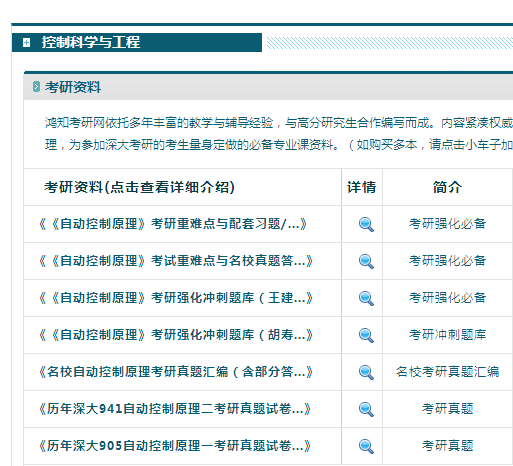Click the 简介 column header
Screen dimensions: 513x466
point(447,187)
